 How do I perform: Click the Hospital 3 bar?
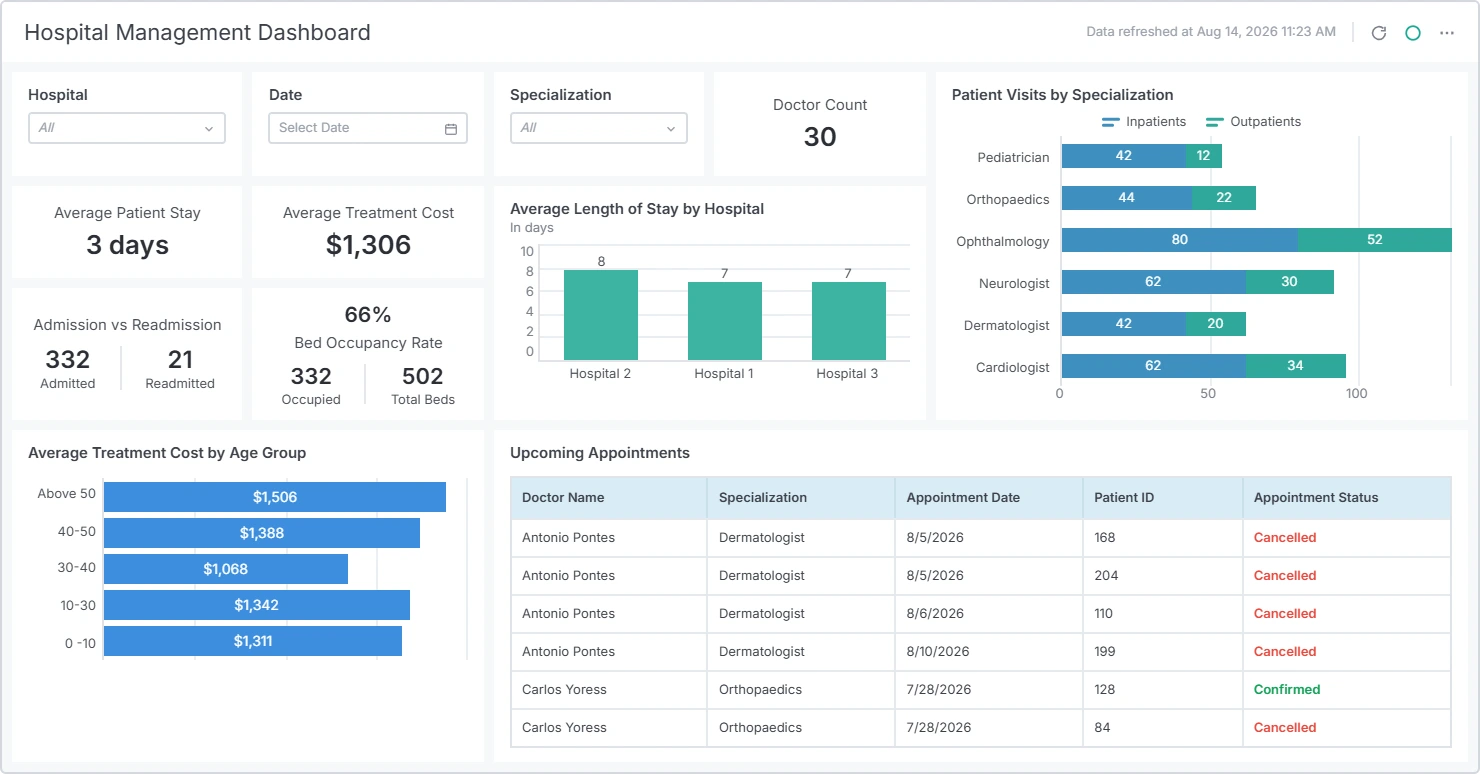click(849, 321)
